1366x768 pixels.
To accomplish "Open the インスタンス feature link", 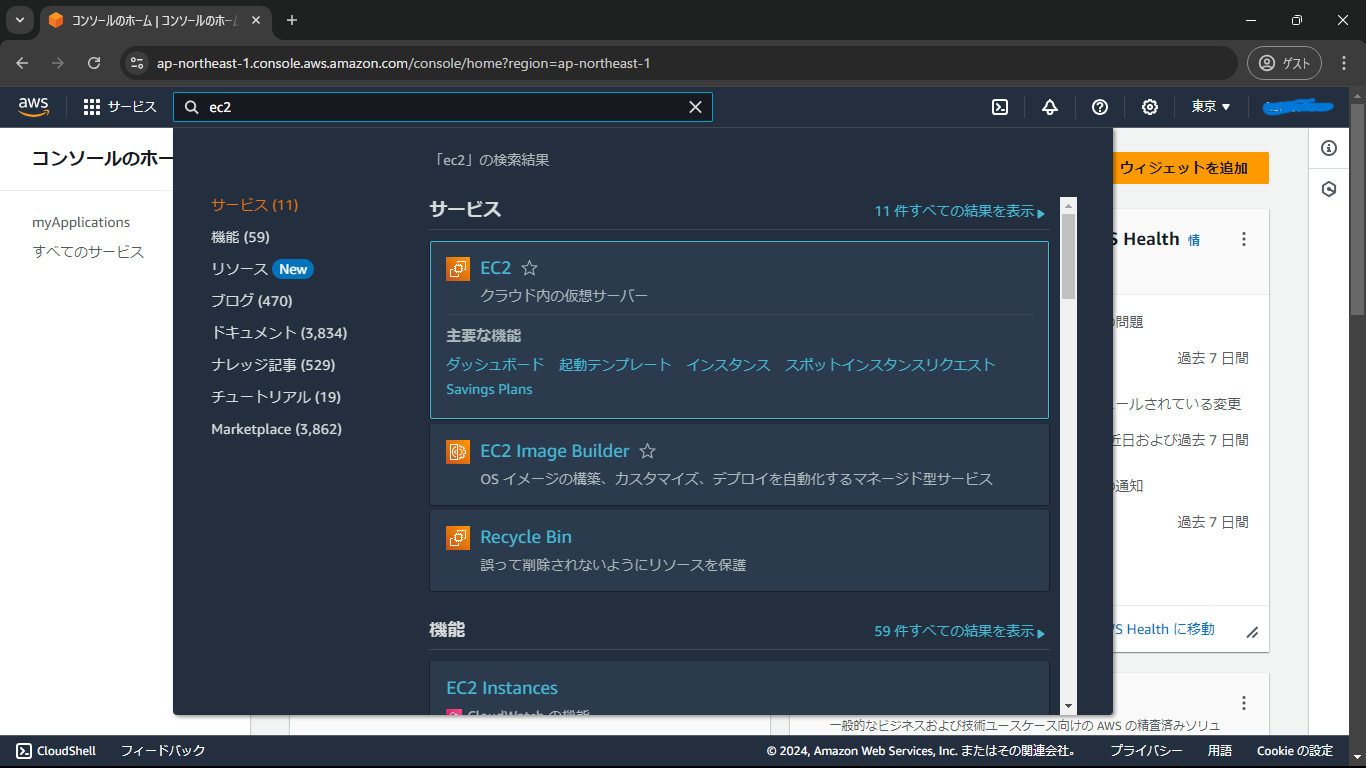I will pyautogui.click(x=728, y=364).
